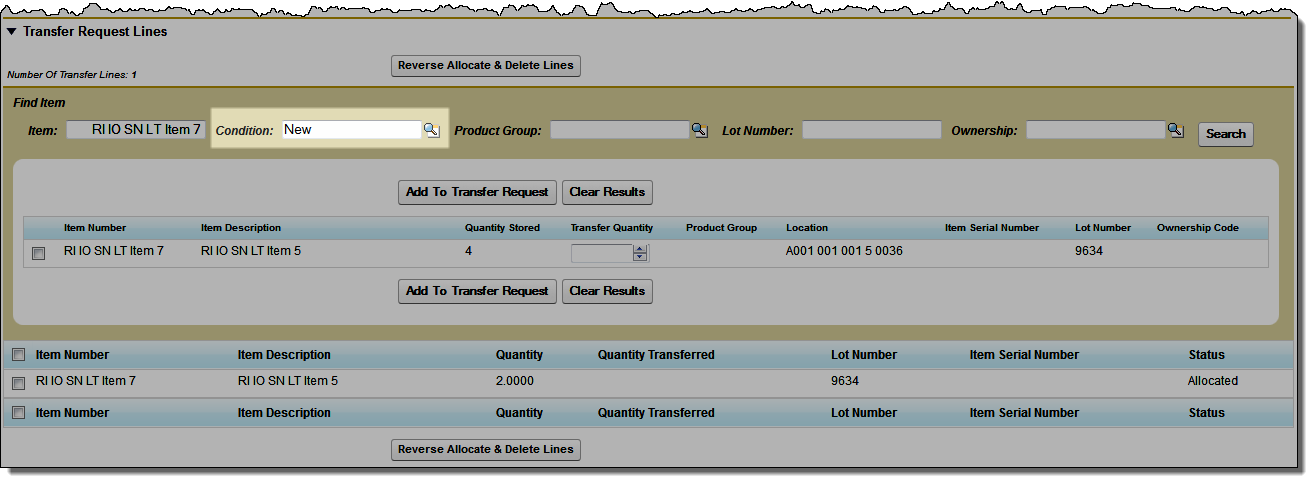Open the Ownership lookup icon

[x=1175, y=130]
